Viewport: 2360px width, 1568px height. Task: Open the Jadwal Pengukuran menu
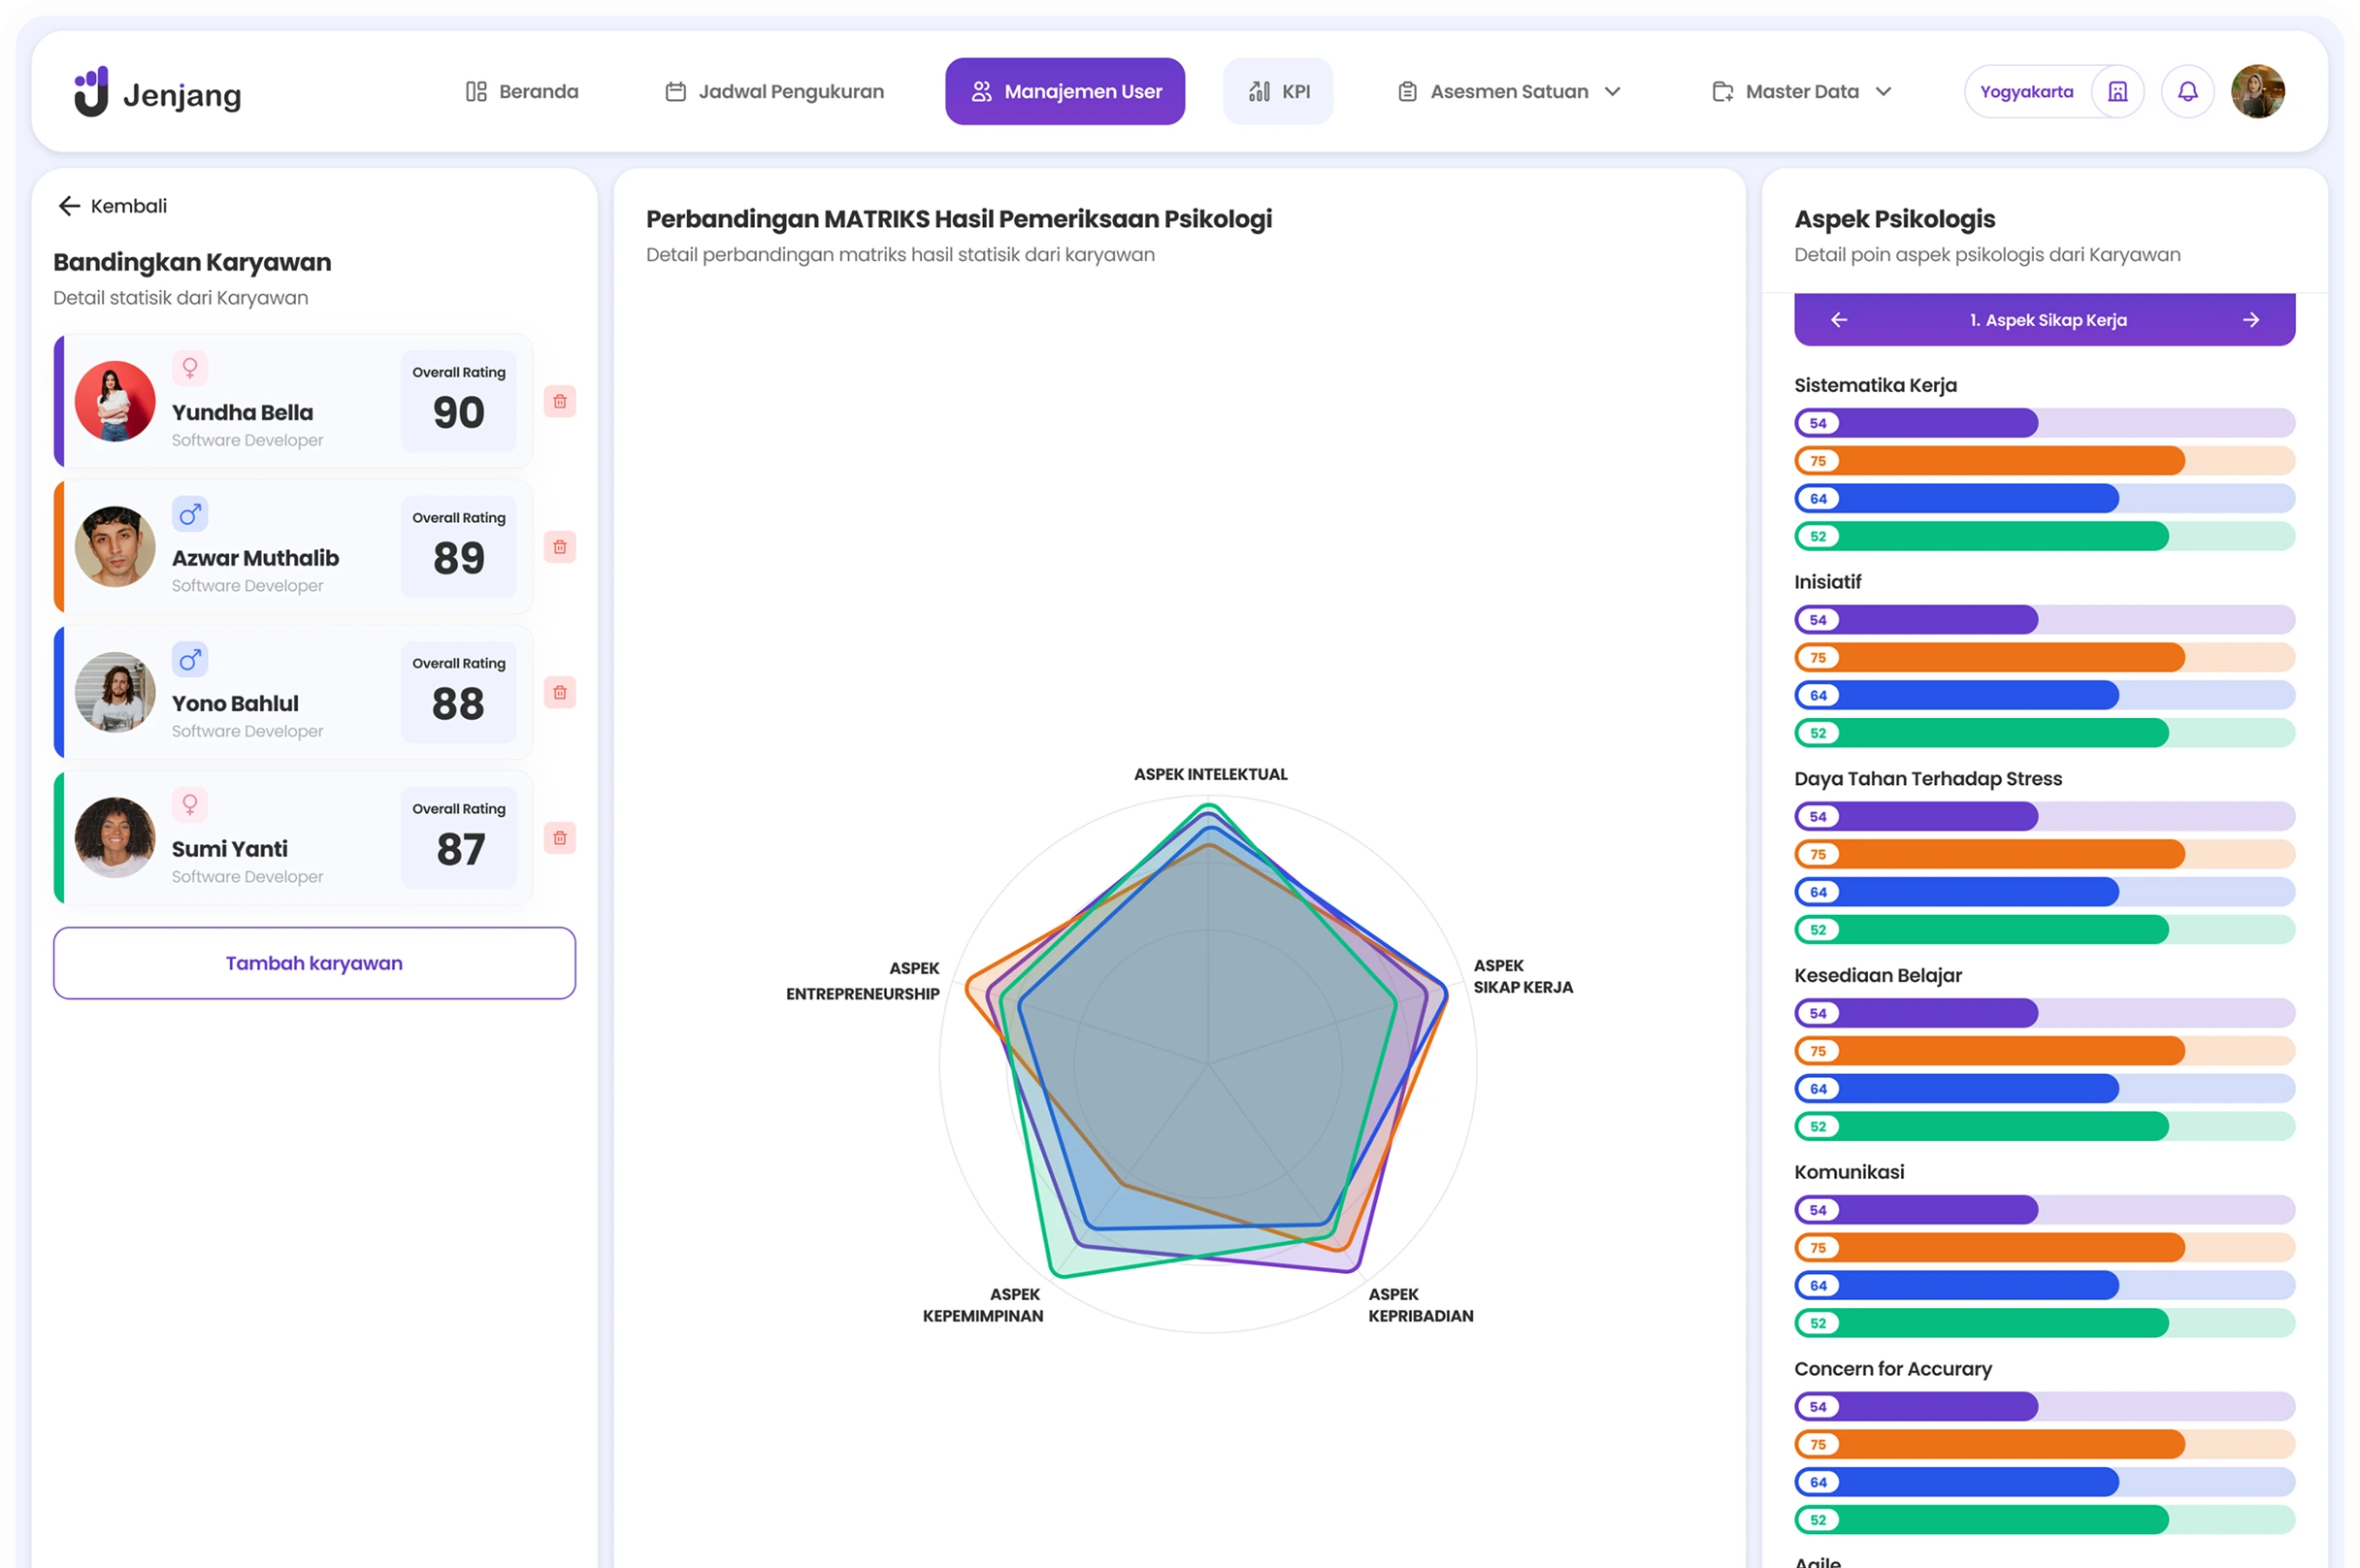[774, 92]
